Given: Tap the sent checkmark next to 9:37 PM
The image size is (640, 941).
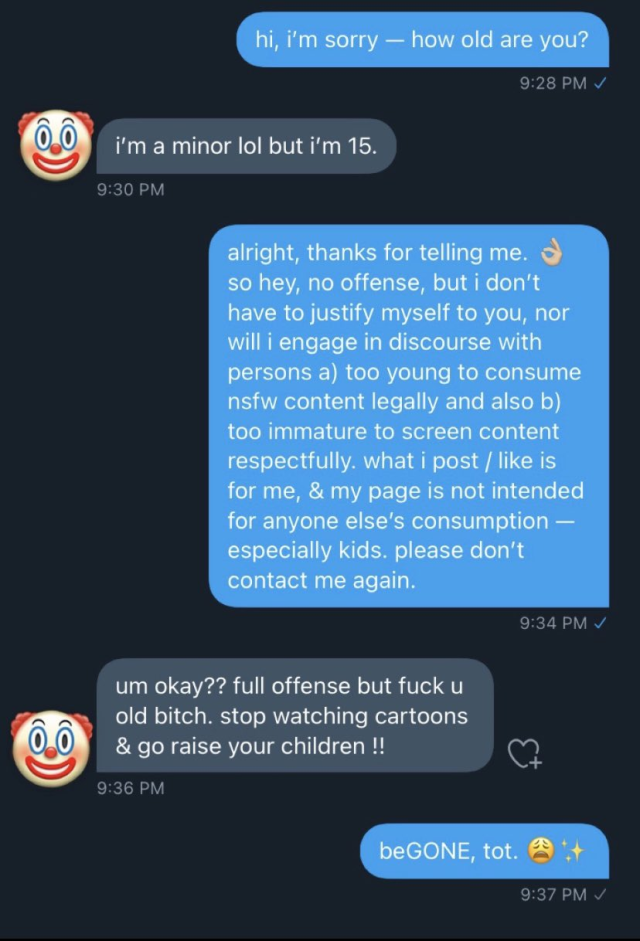Looking at the screenshot, I should [601, 894].
